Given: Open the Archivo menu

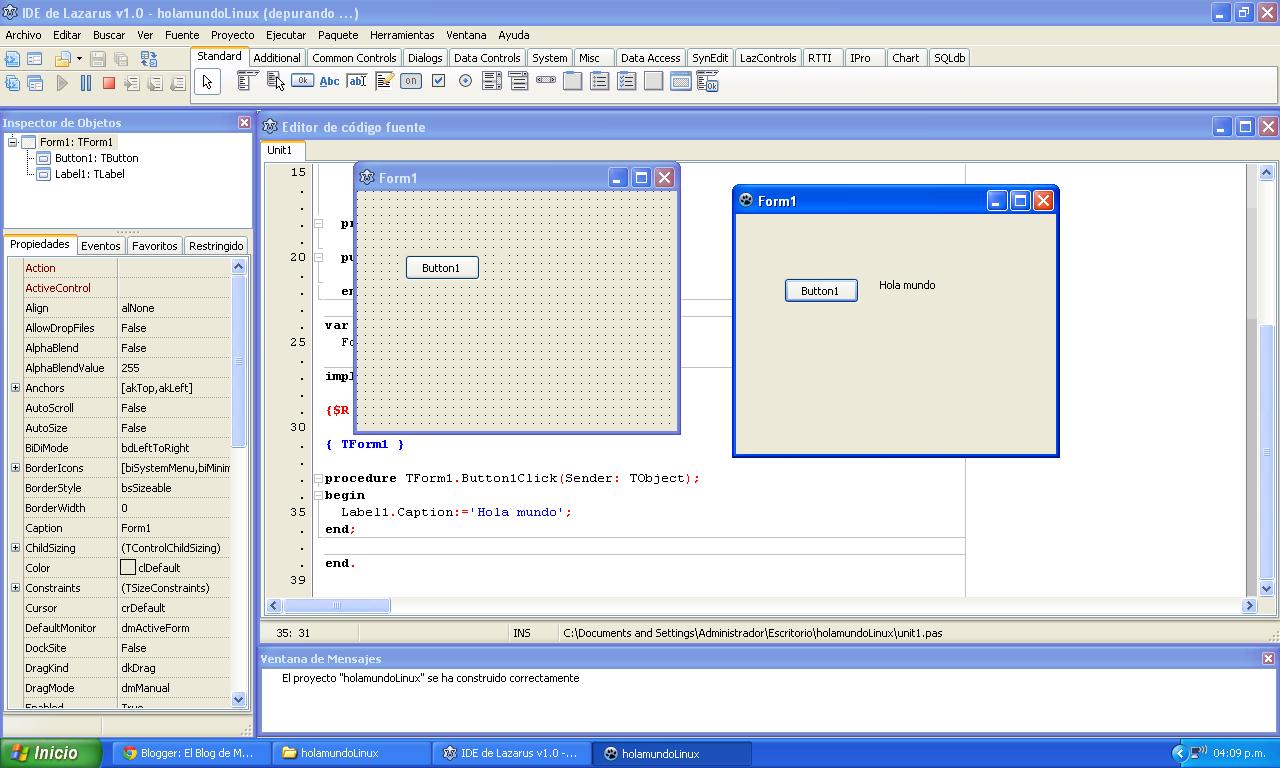Looking at the screenshot, I should click(23, 35).
